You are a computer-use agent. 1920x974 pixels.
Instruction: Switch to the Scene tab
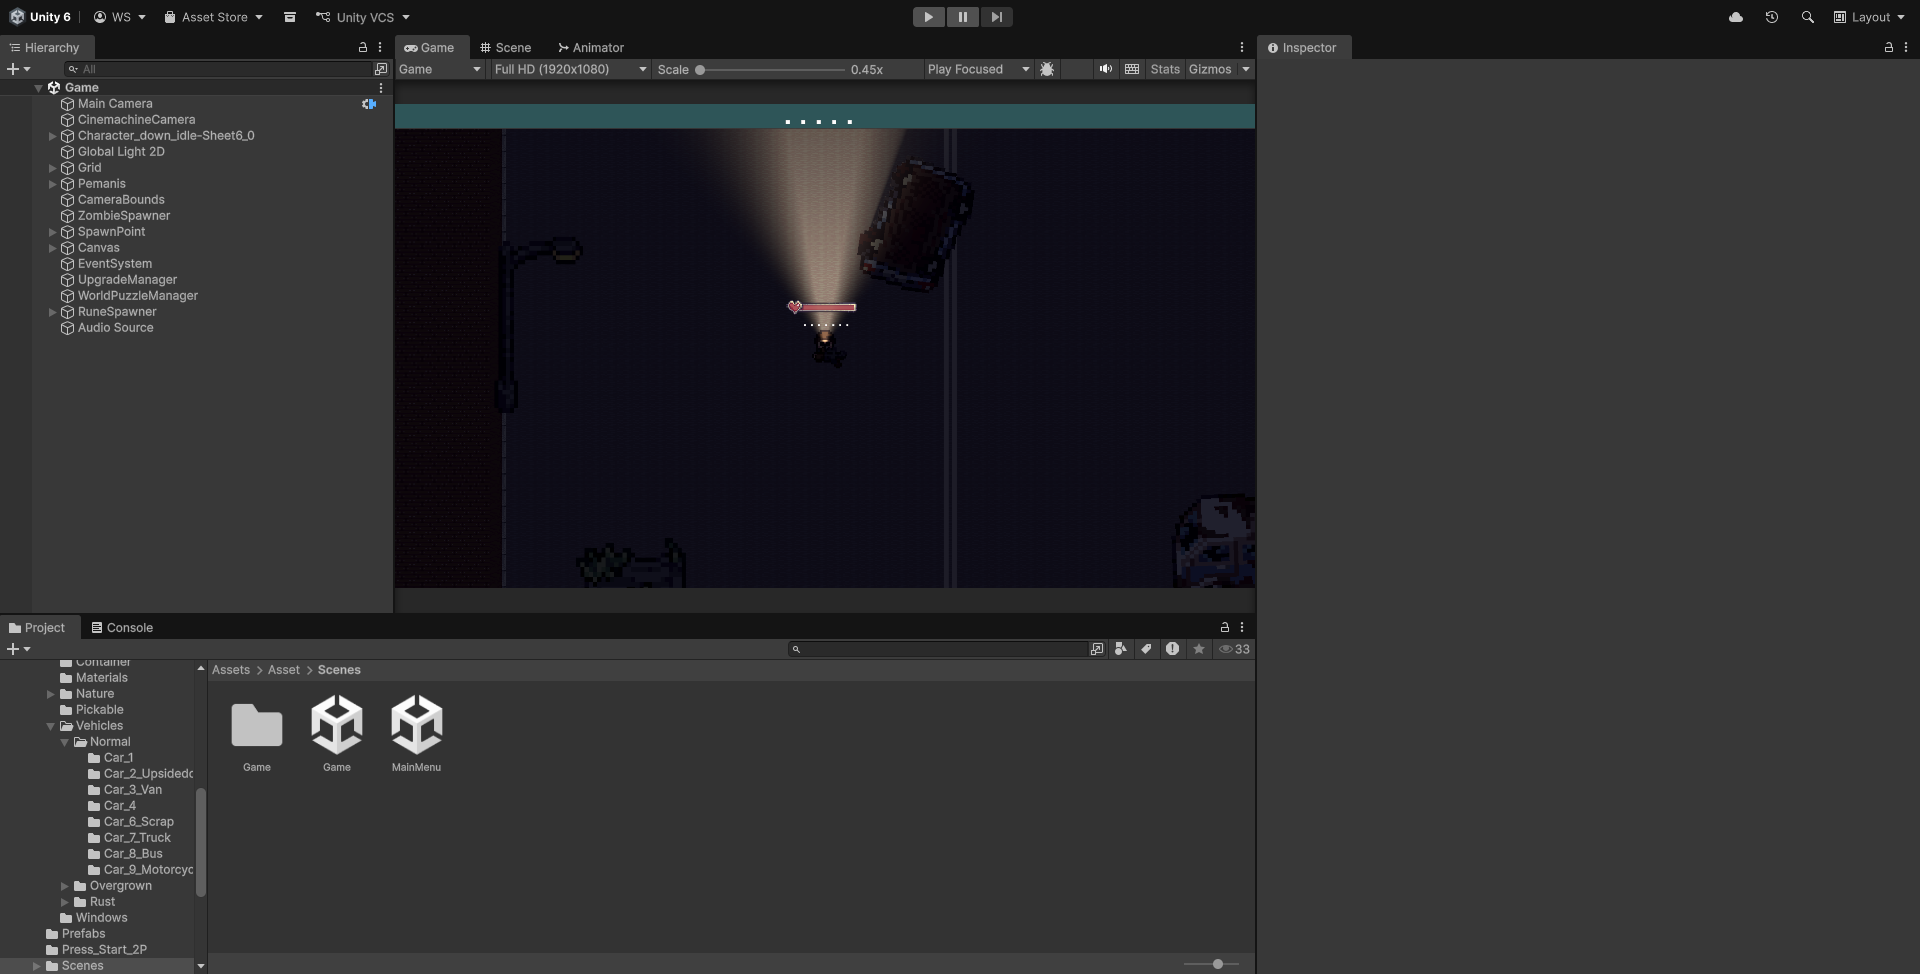click(x=505, y=47)
